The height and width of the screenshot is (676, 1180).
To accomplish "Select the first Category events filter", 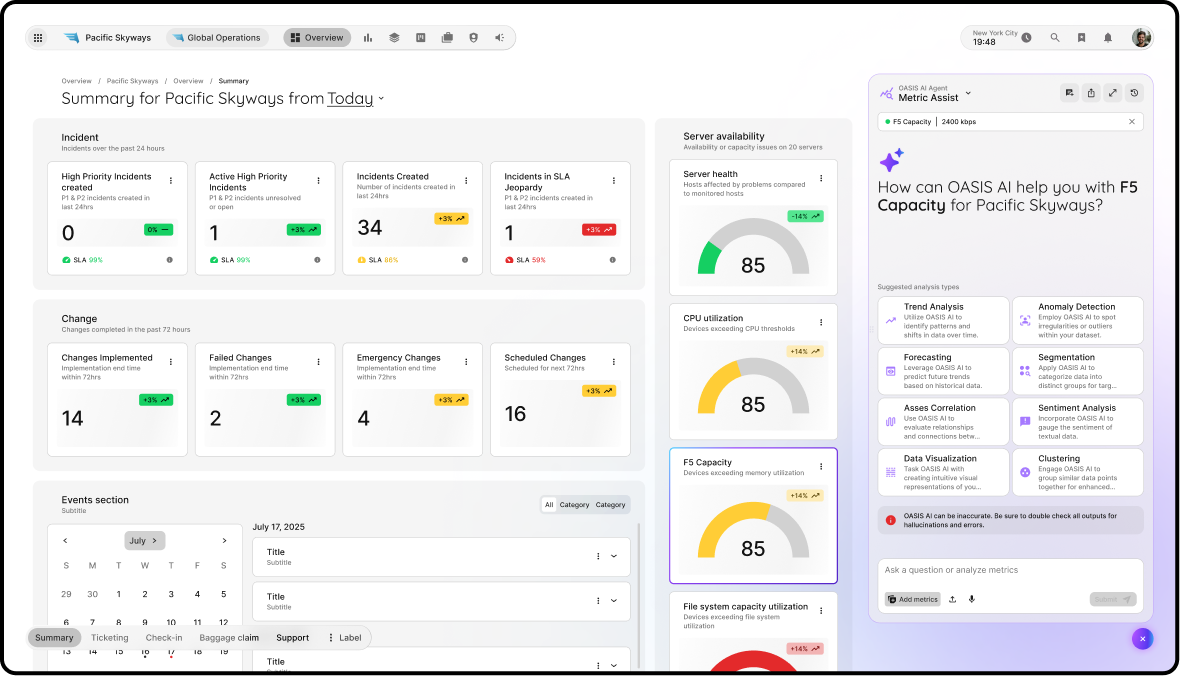I will (574, 505).
